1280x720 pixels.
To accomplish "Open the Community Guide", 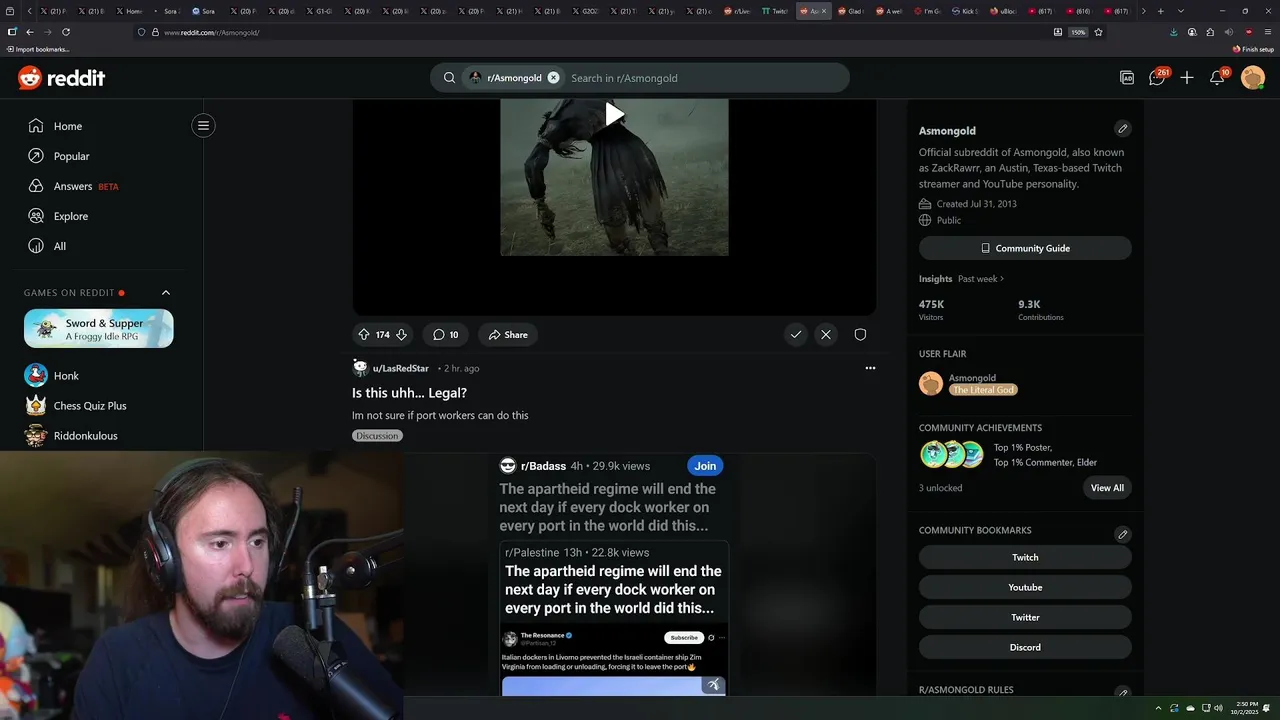I will pos(1025,248).
